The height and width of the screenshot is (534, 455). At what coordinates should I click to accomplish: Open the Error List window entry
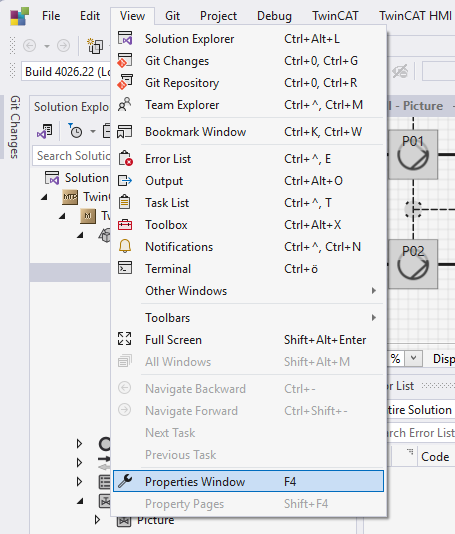(x=248, y=159)
